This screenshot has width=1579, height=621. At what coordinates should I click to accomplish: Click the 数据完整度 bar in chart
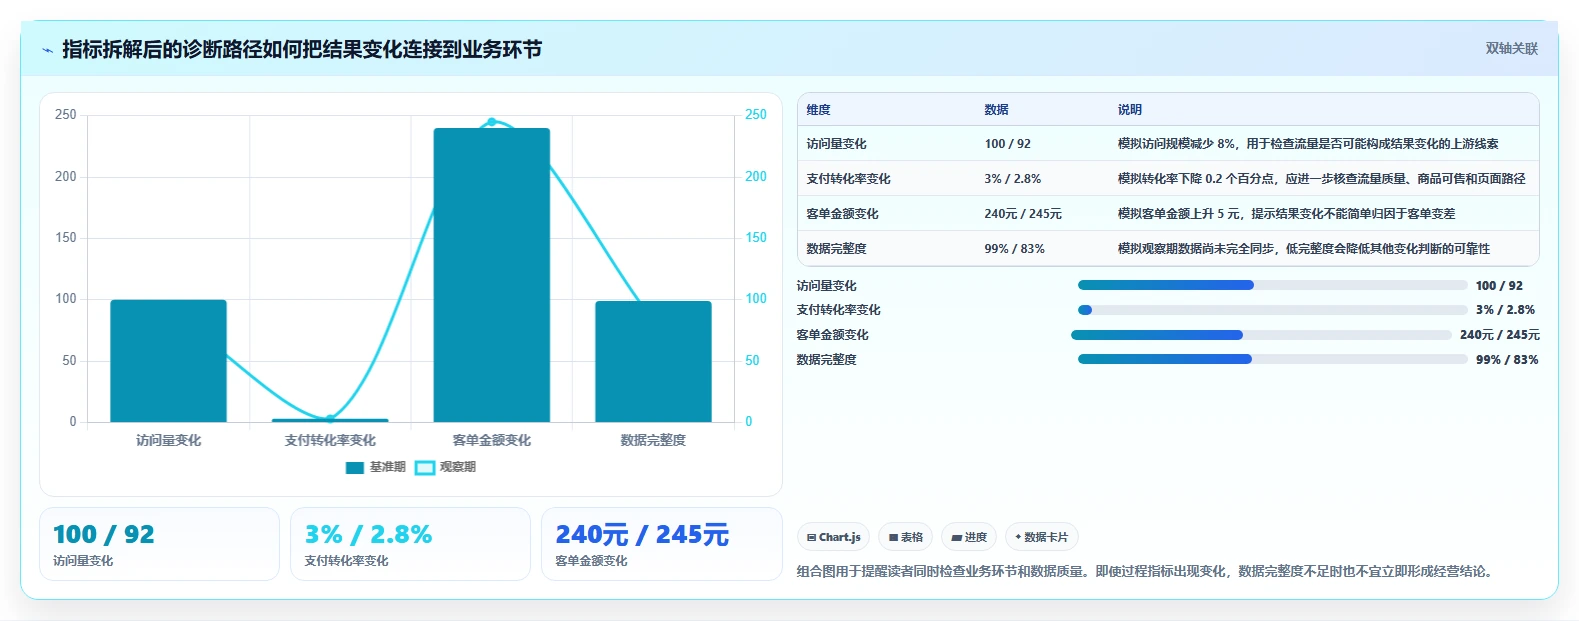tap(653, 361)
